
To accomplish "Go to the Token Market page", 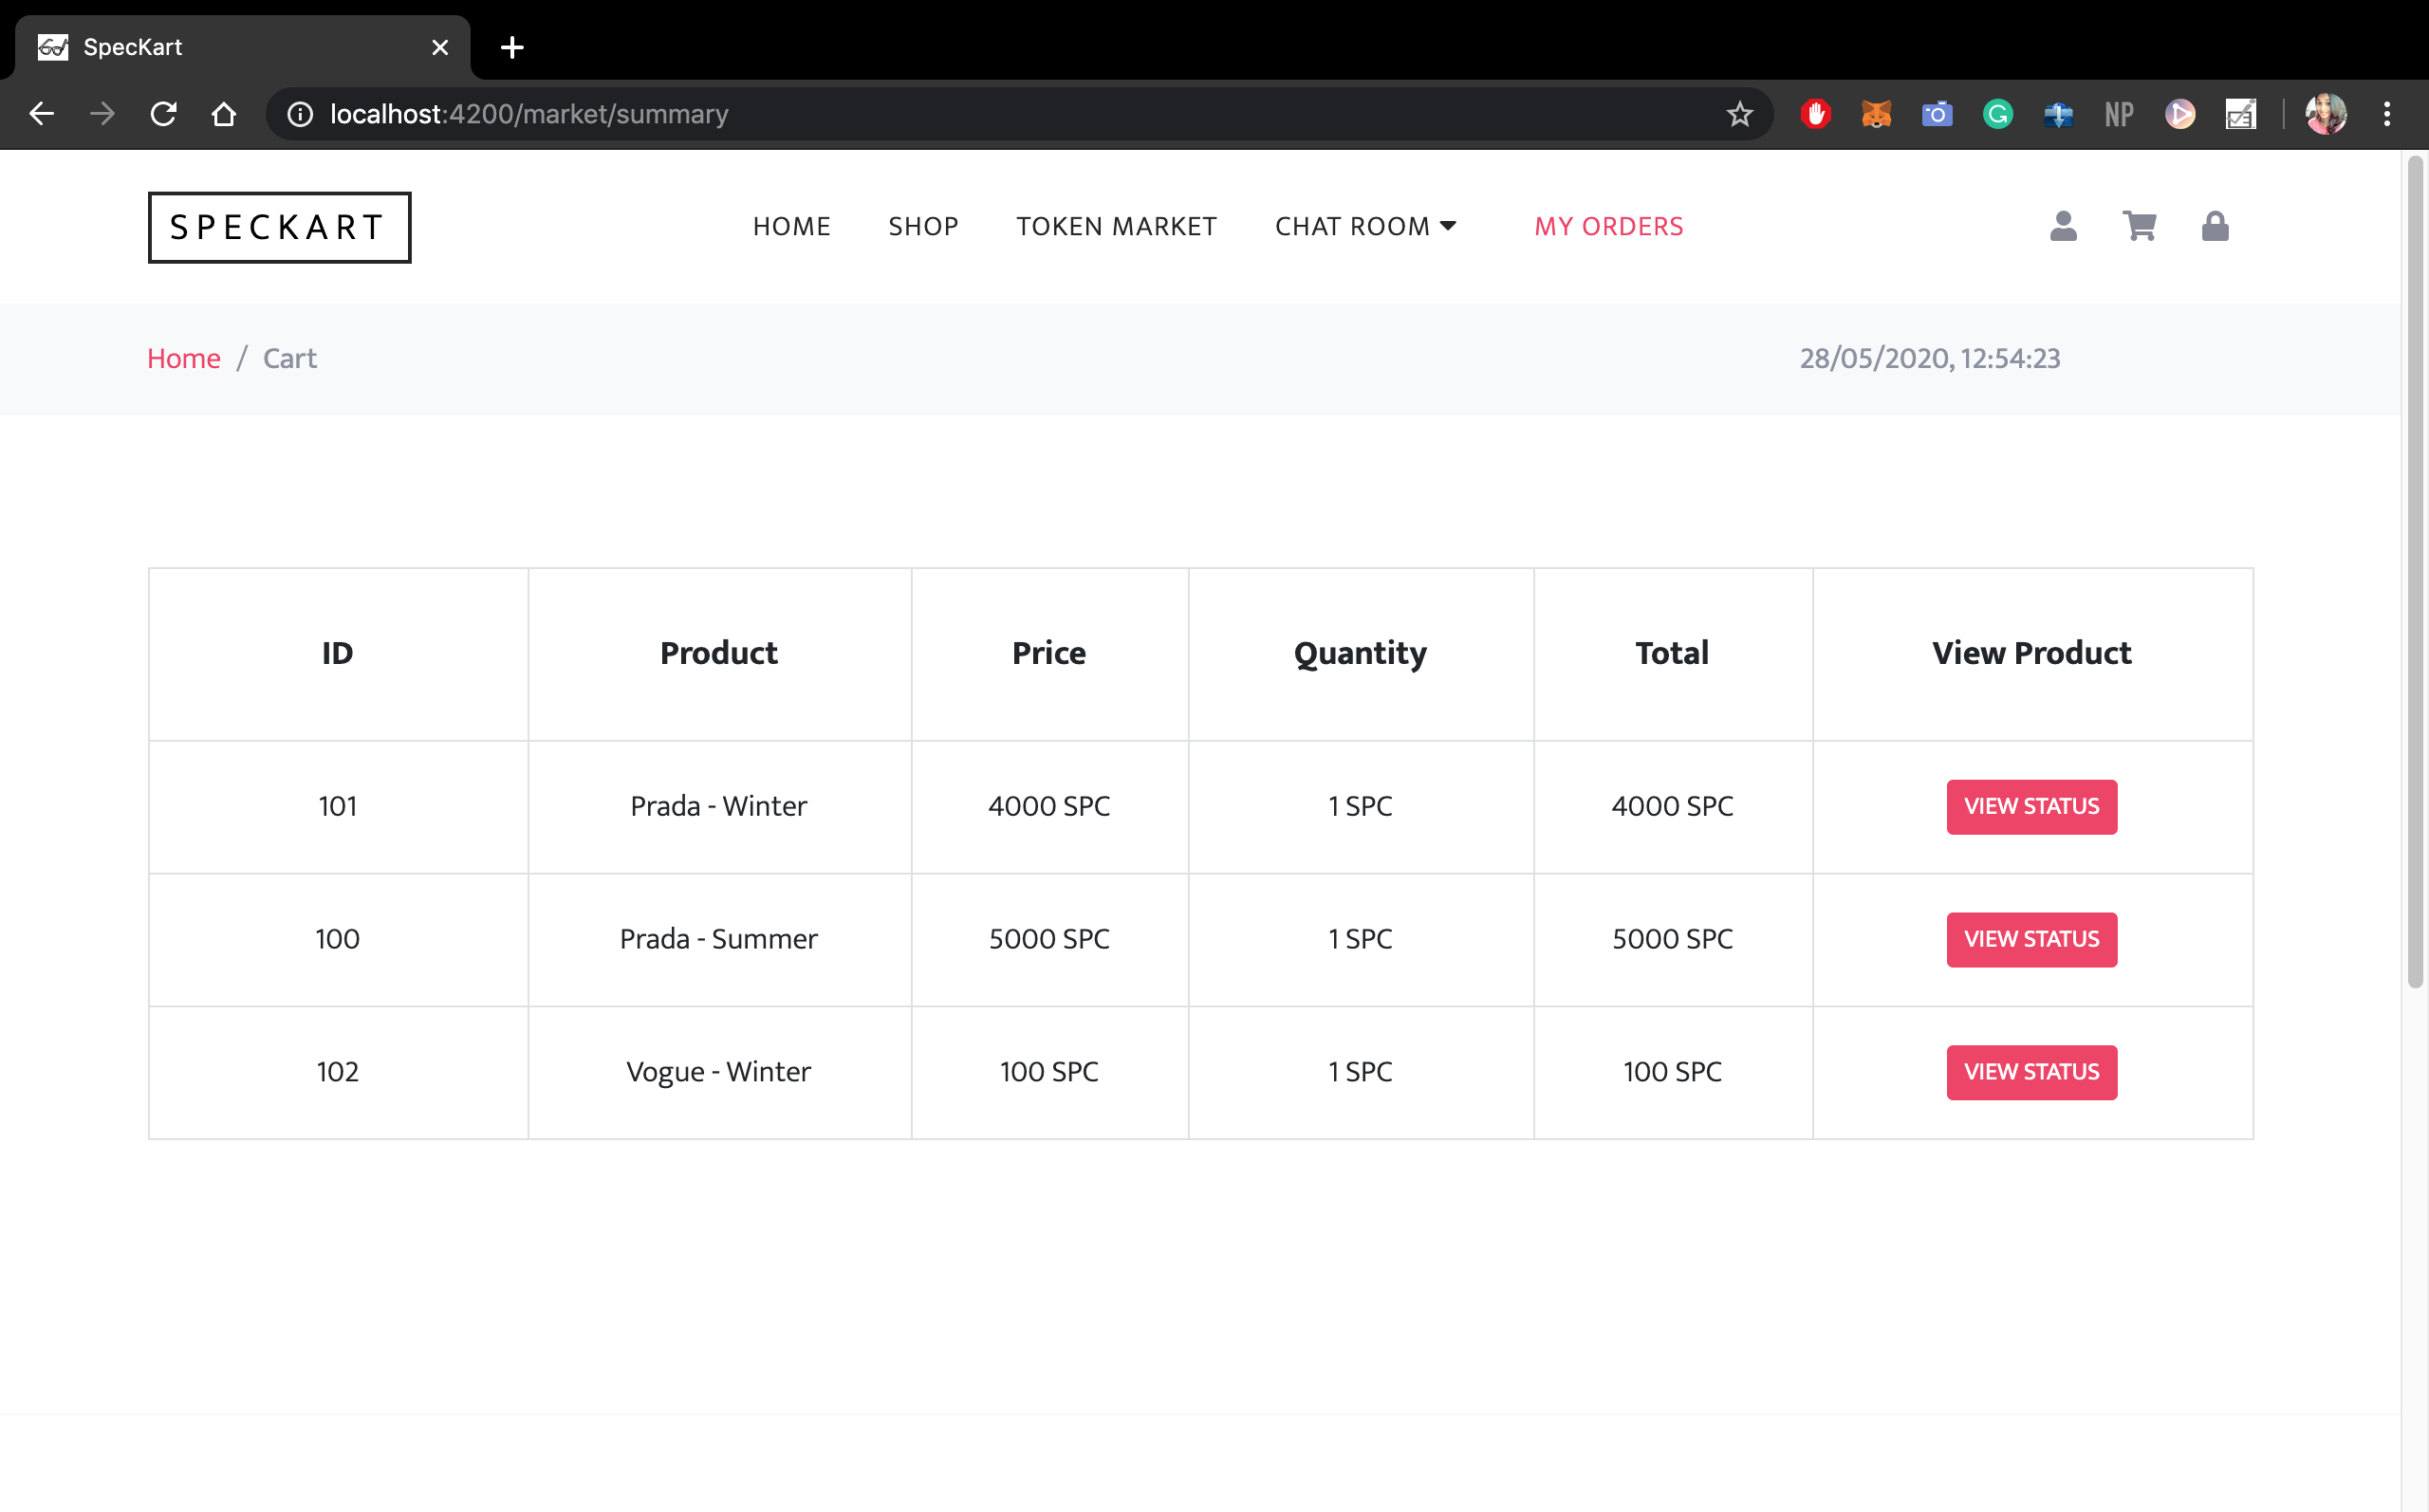I will [x=1116, y=226].
